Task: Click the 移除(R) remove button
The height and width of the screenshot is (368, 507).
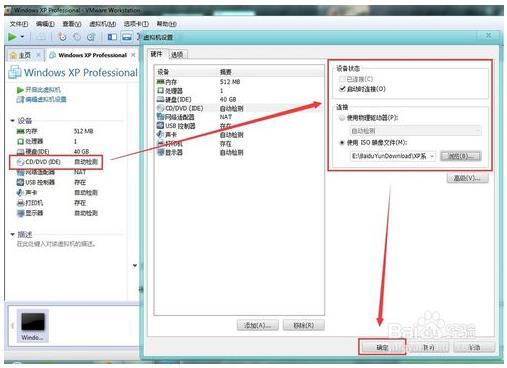Action: click(304, 325)
